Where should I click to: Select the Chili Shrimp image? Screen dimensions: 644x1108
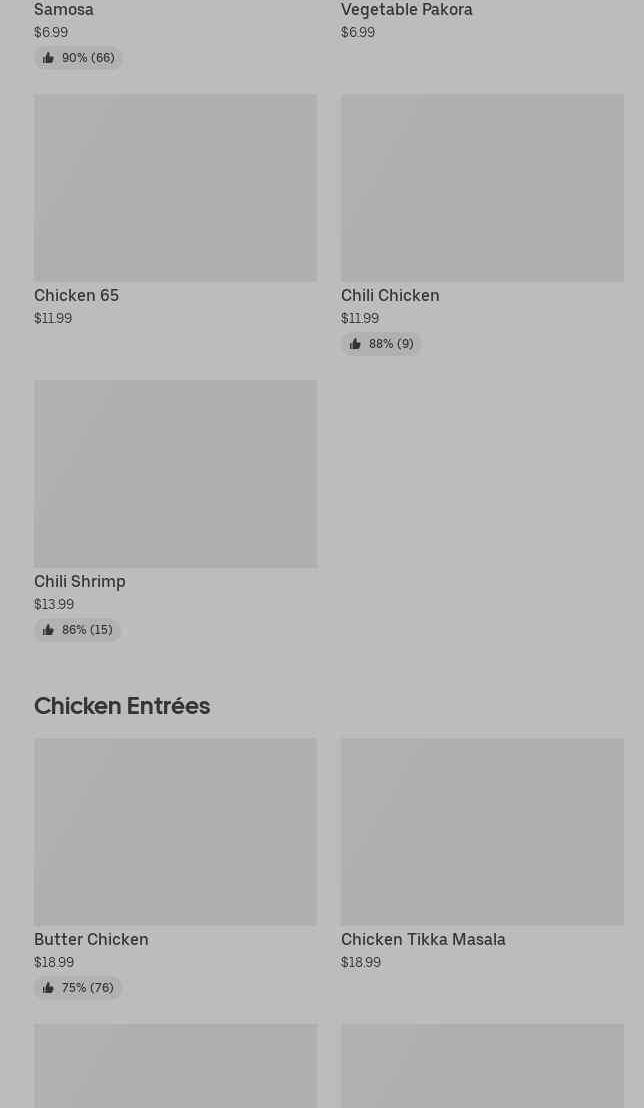click(x=175, y=474)
